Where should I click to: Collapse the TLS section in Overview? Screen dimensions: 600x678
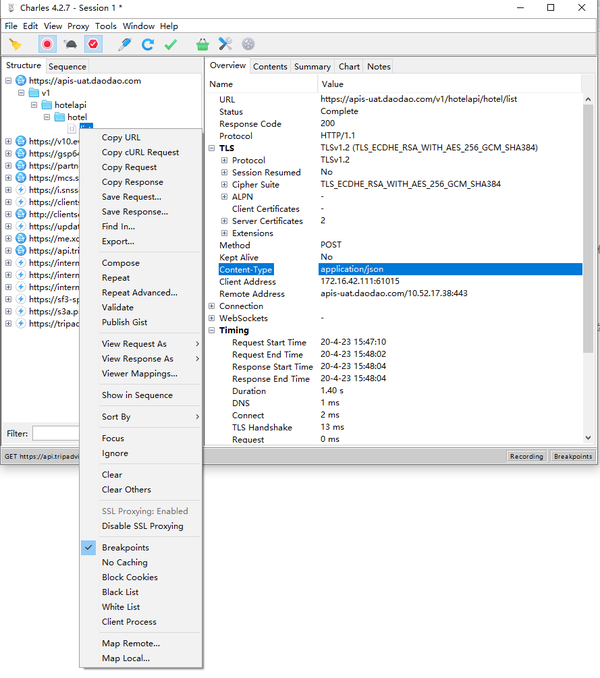211,148
